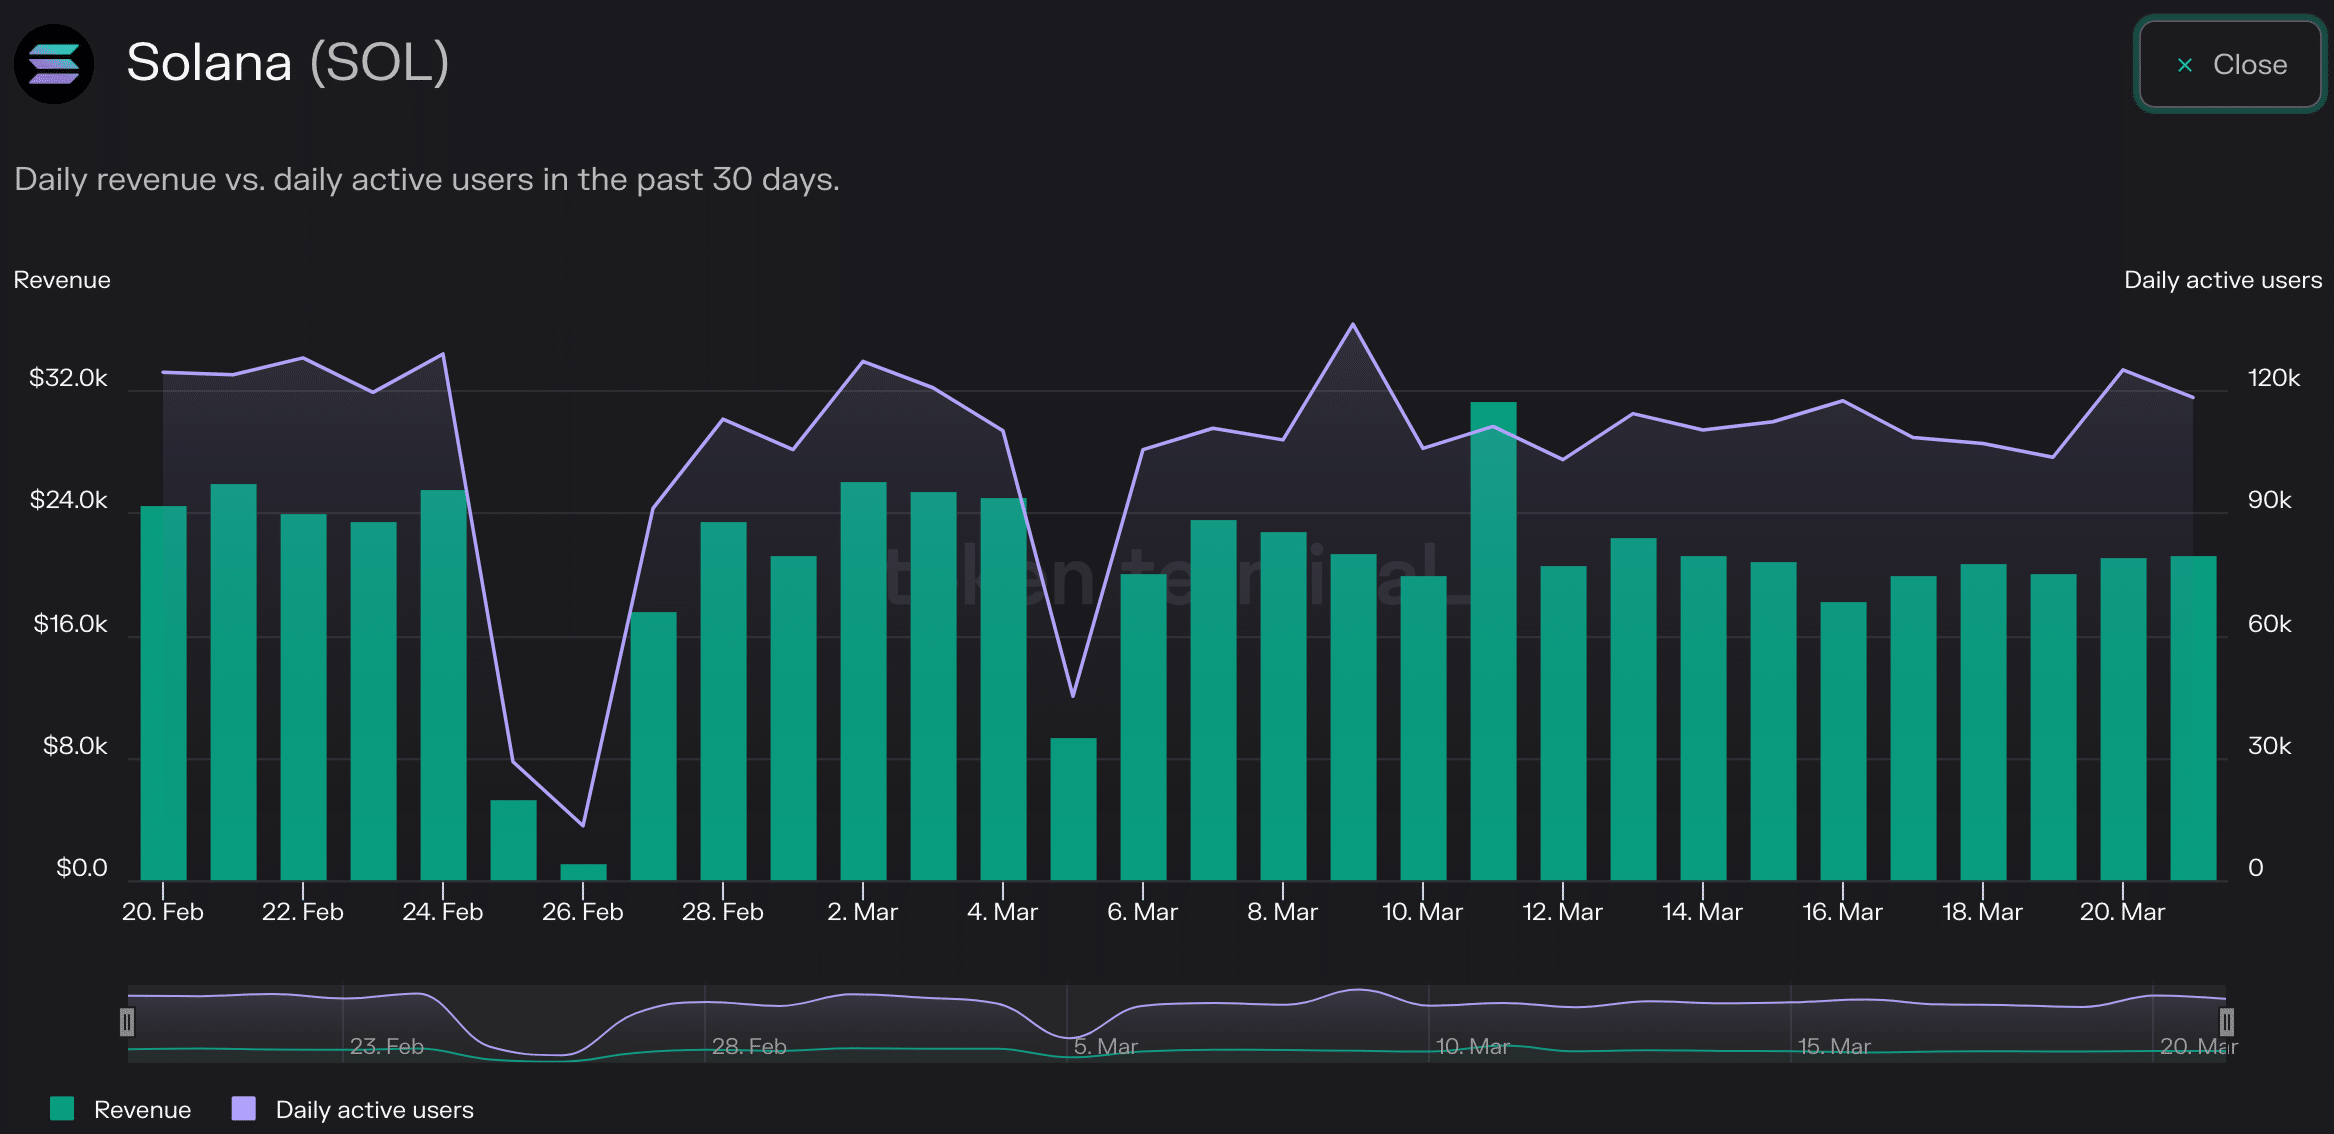
Task: Click the peak active users point at 9 Mar
Action: [x=1353, y=324]
